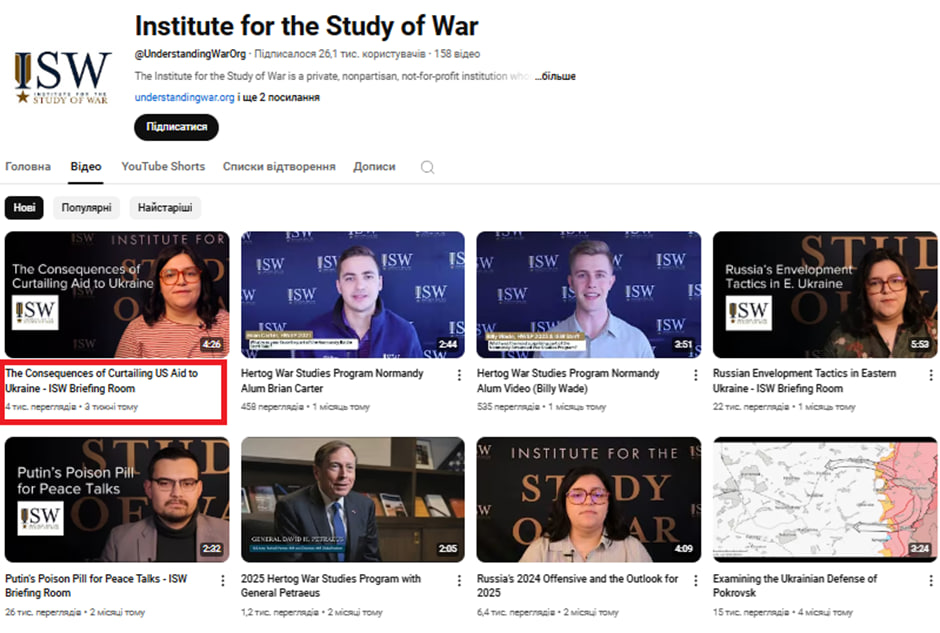This screenshot has height=633, width=940.
Task: Open options menu for Pokrovsk defense video
Action: point(930,580)
